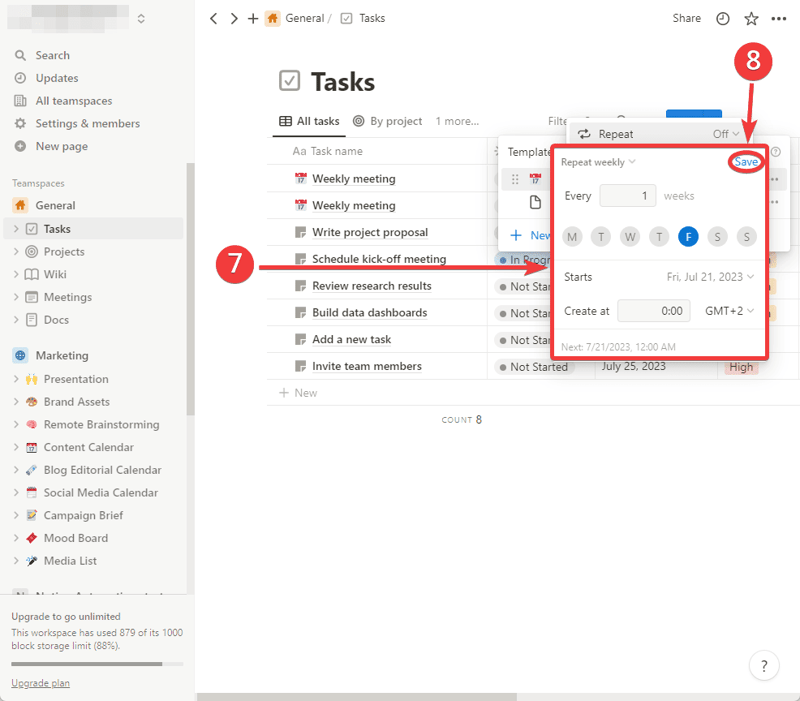Viewport: 800px width, 701px height.
Task: Click the Every weeks number field
Action: (x=628, y=196)
